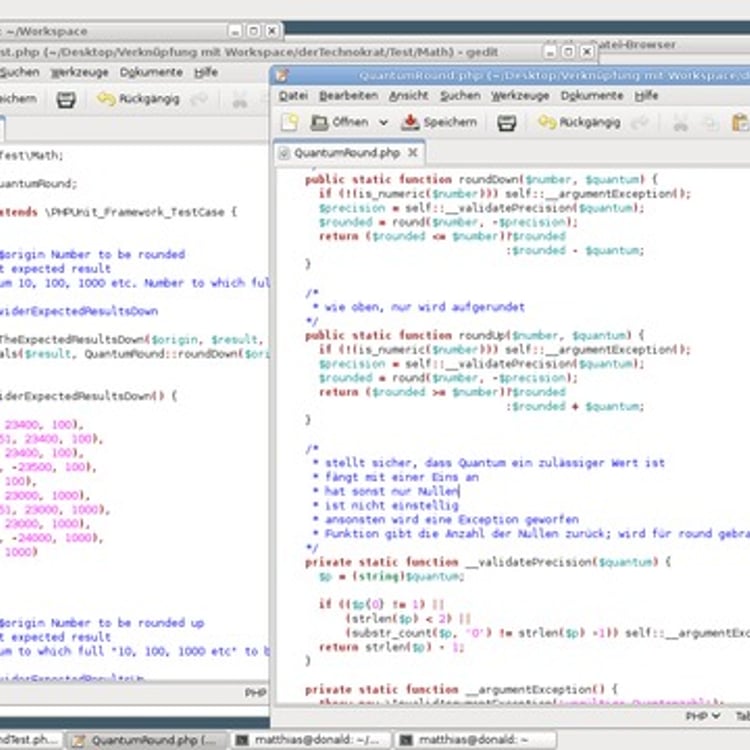Click Rückgängig in the background gedit toolbar
The width and height of the screenshot is (750, 750).
[x=138, y=99]
